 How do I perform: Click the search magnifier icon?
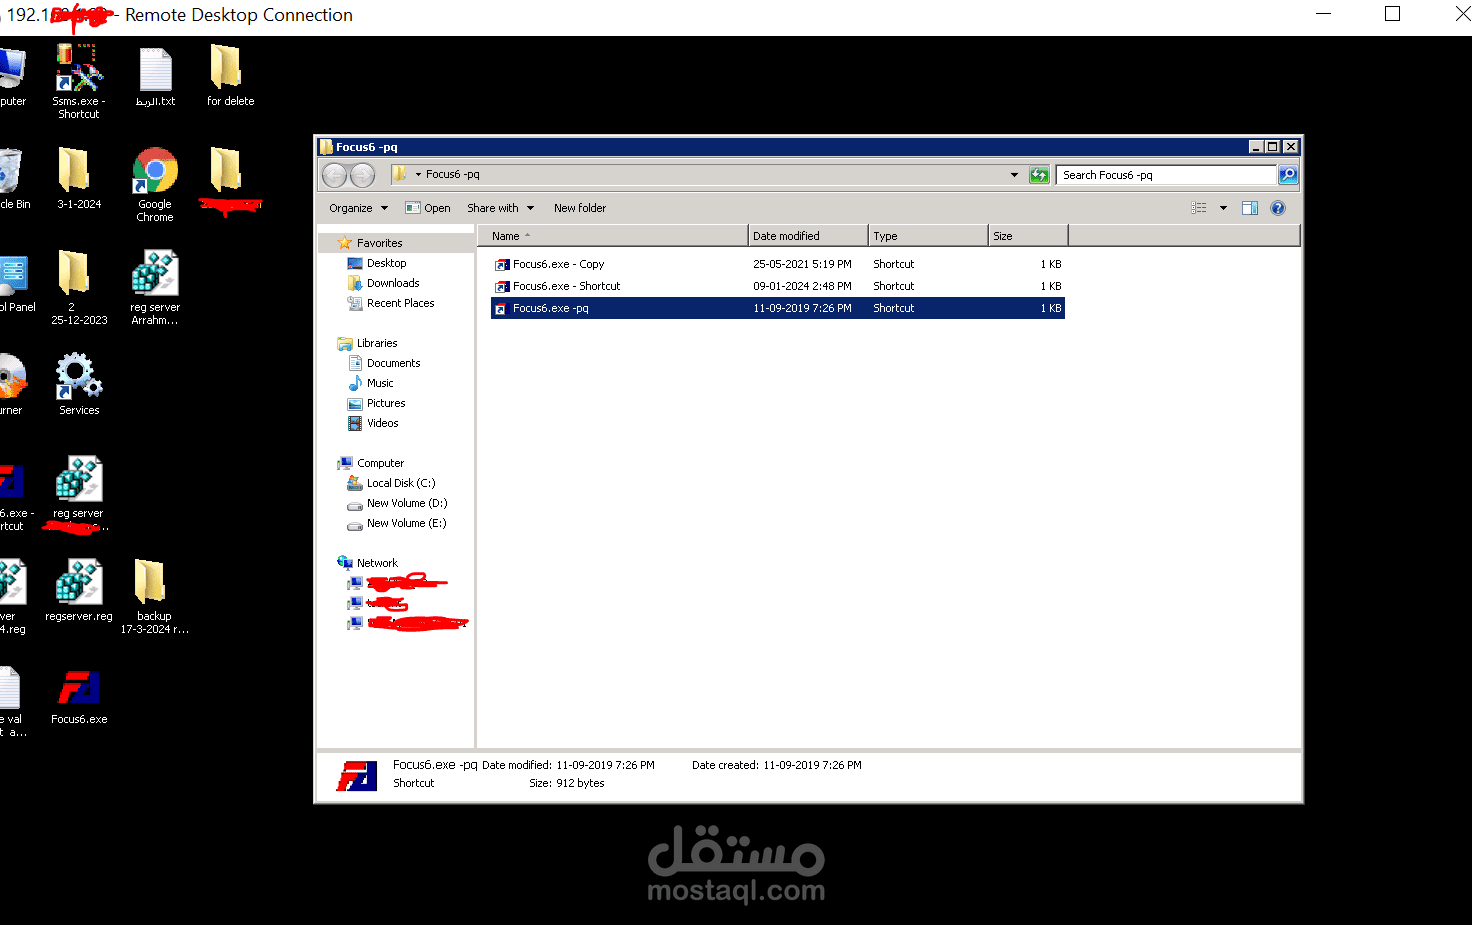pos(1288,175)
